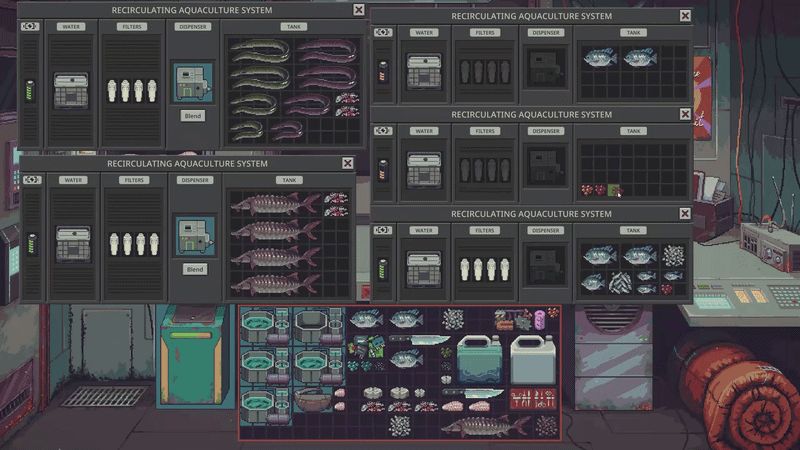Click the battery in the bottom-right tank window

383,269
